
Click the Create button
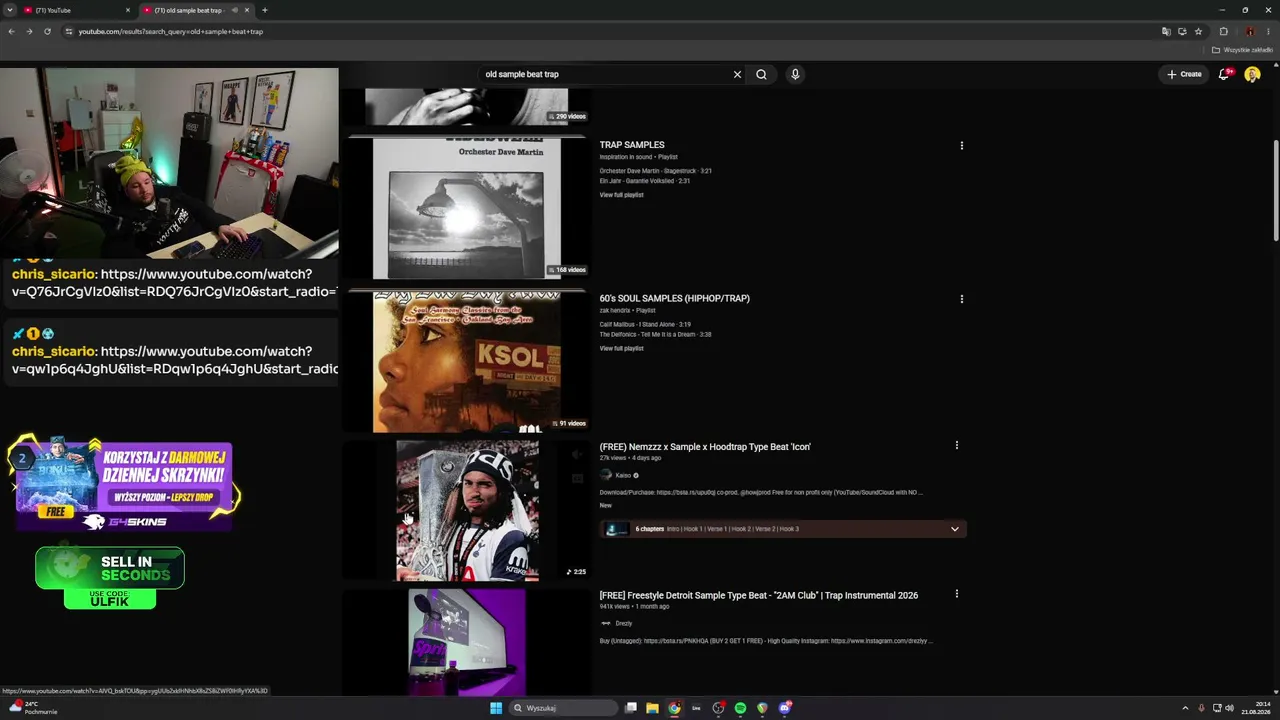click(x=1184, y=74)
